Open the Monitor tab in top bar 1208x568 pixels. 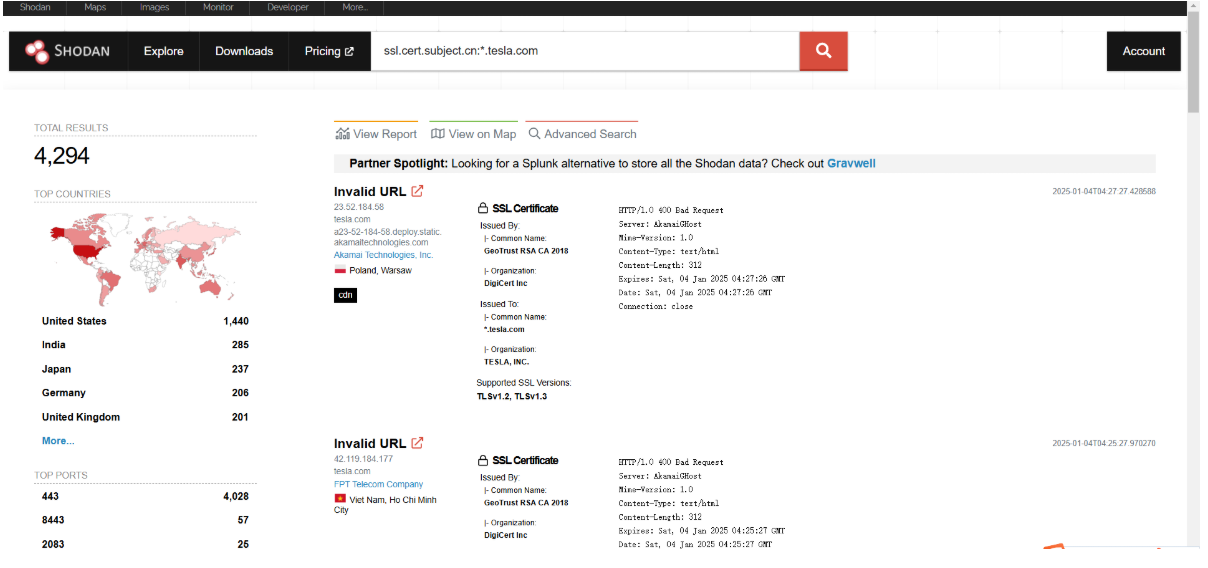(x=218, y=7)
